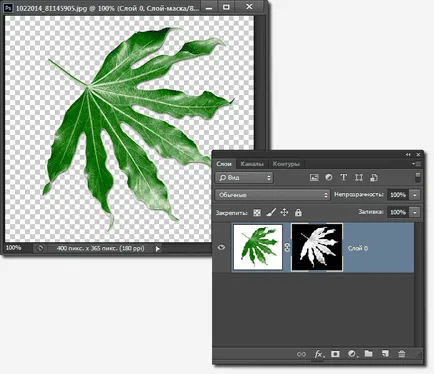Lock transparent pixels checkerboard icon
This screenshot has width=434, height=374.
(x=257, y=213)
